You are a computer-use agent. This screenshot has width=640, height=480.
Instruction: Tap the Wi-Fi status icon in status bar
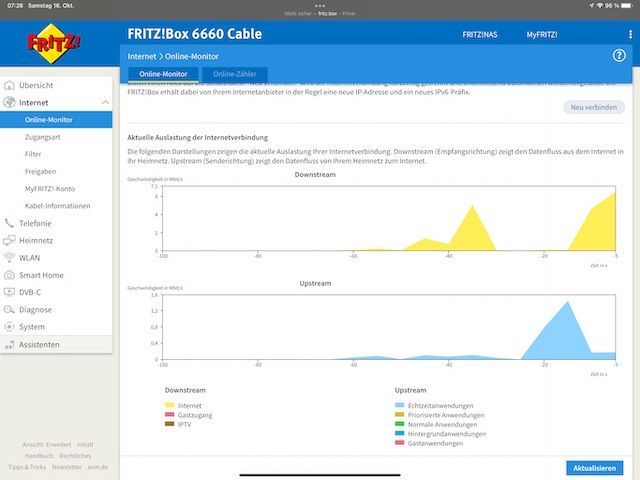(x=600, y=6)
